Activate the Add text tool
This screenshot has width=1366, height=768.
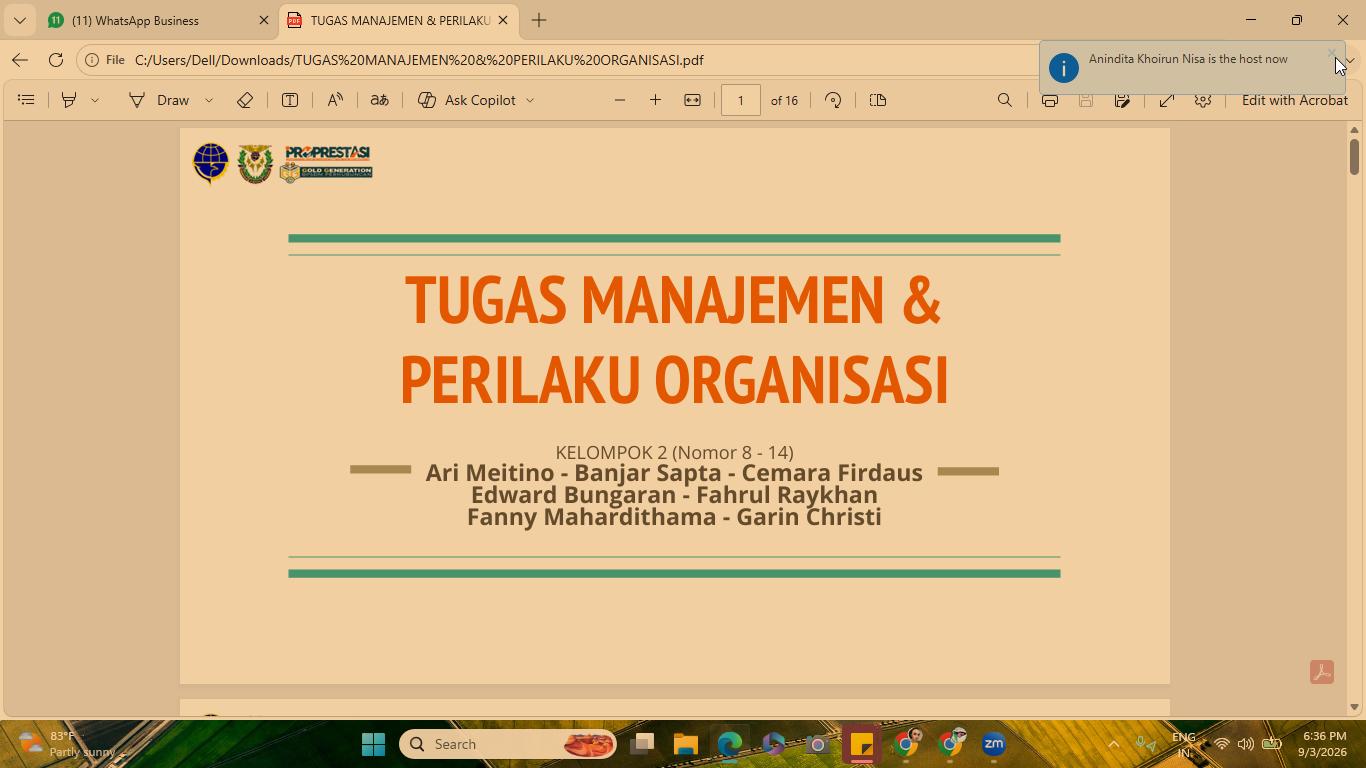coord(290,100)
